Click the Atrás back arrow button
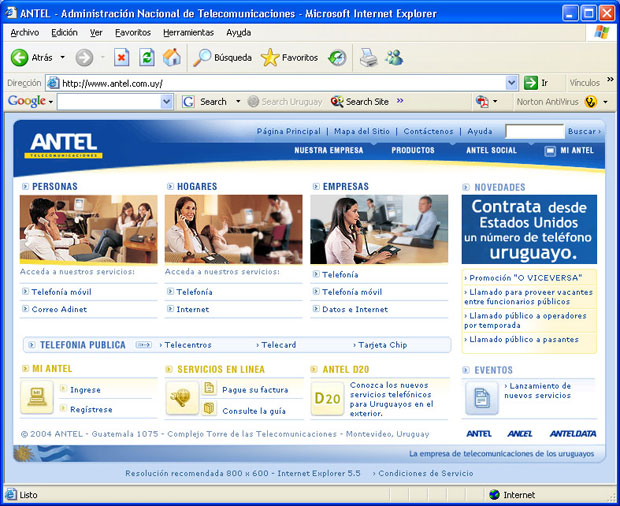Viewport: 620px width, 506px height. click(19, 57)
